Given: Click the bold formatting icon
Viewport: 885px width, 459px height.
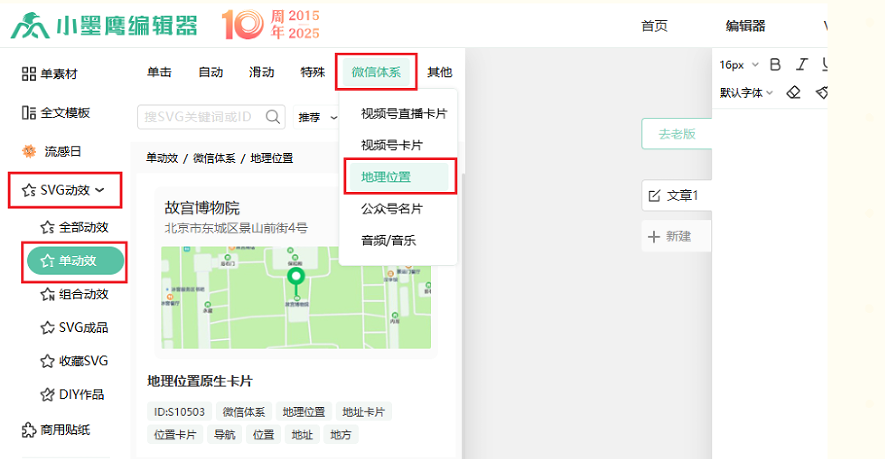Looking at the screenshot, I should tap(775, 65).
